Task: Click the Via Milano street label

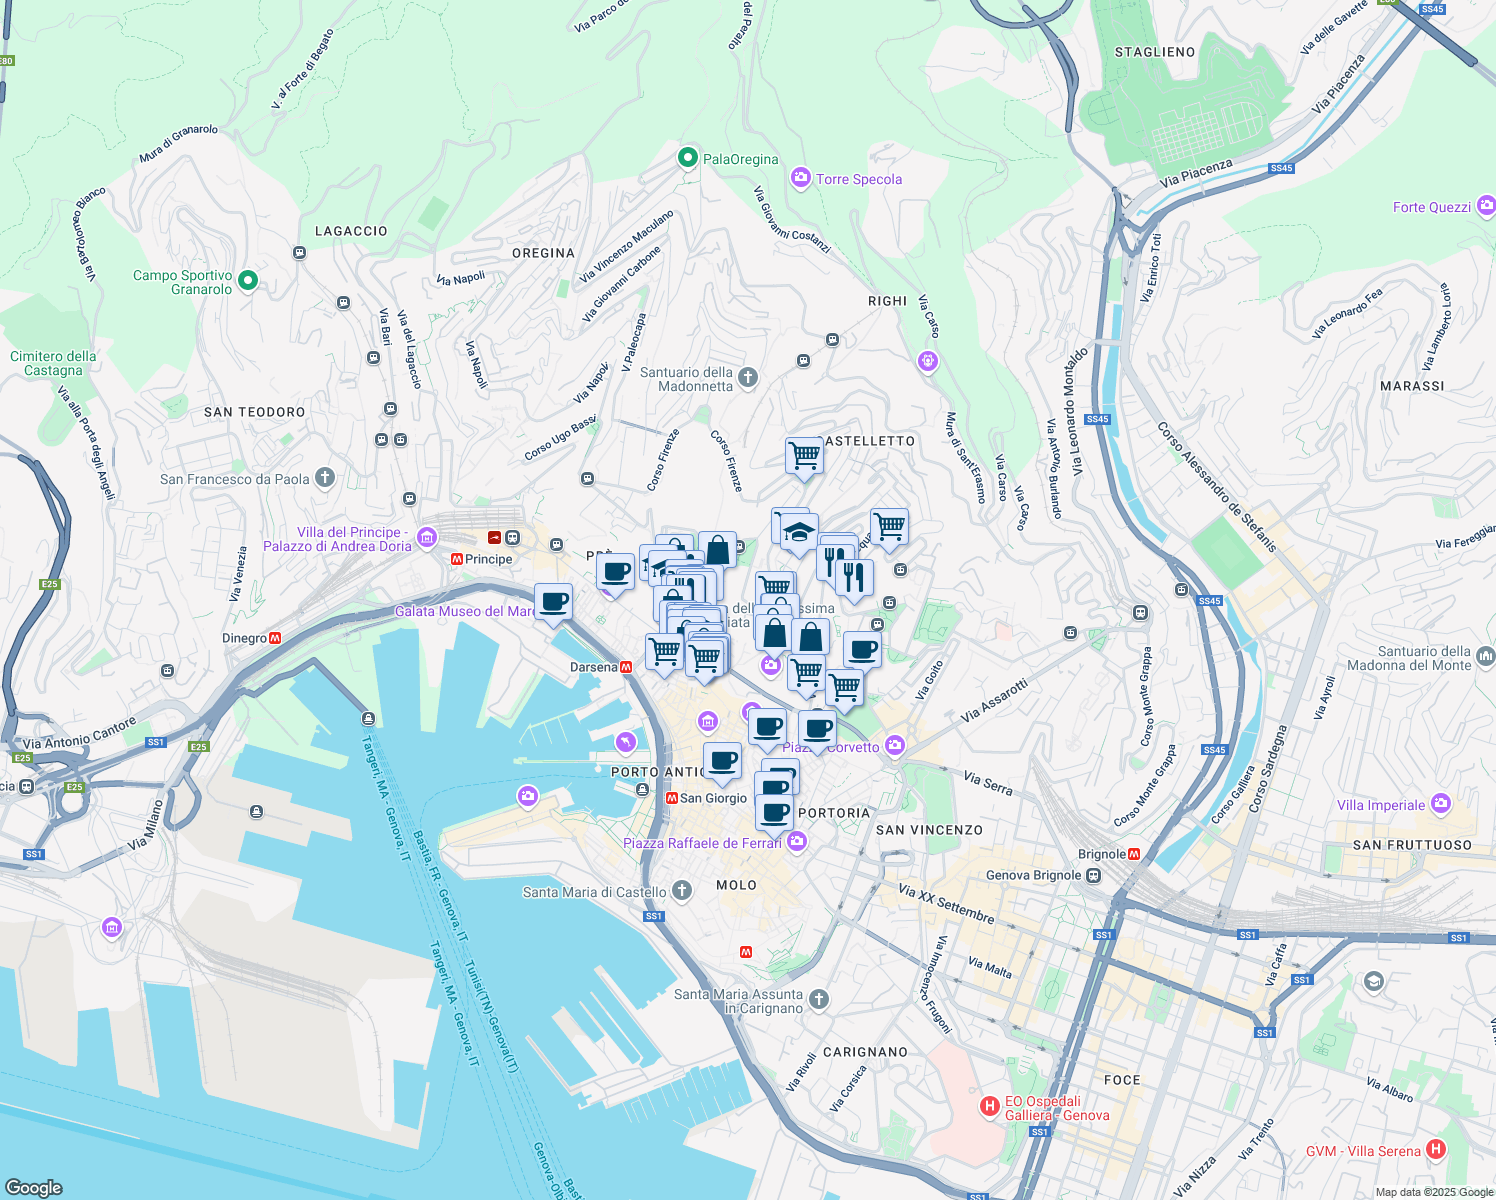Action: [145, 824]
